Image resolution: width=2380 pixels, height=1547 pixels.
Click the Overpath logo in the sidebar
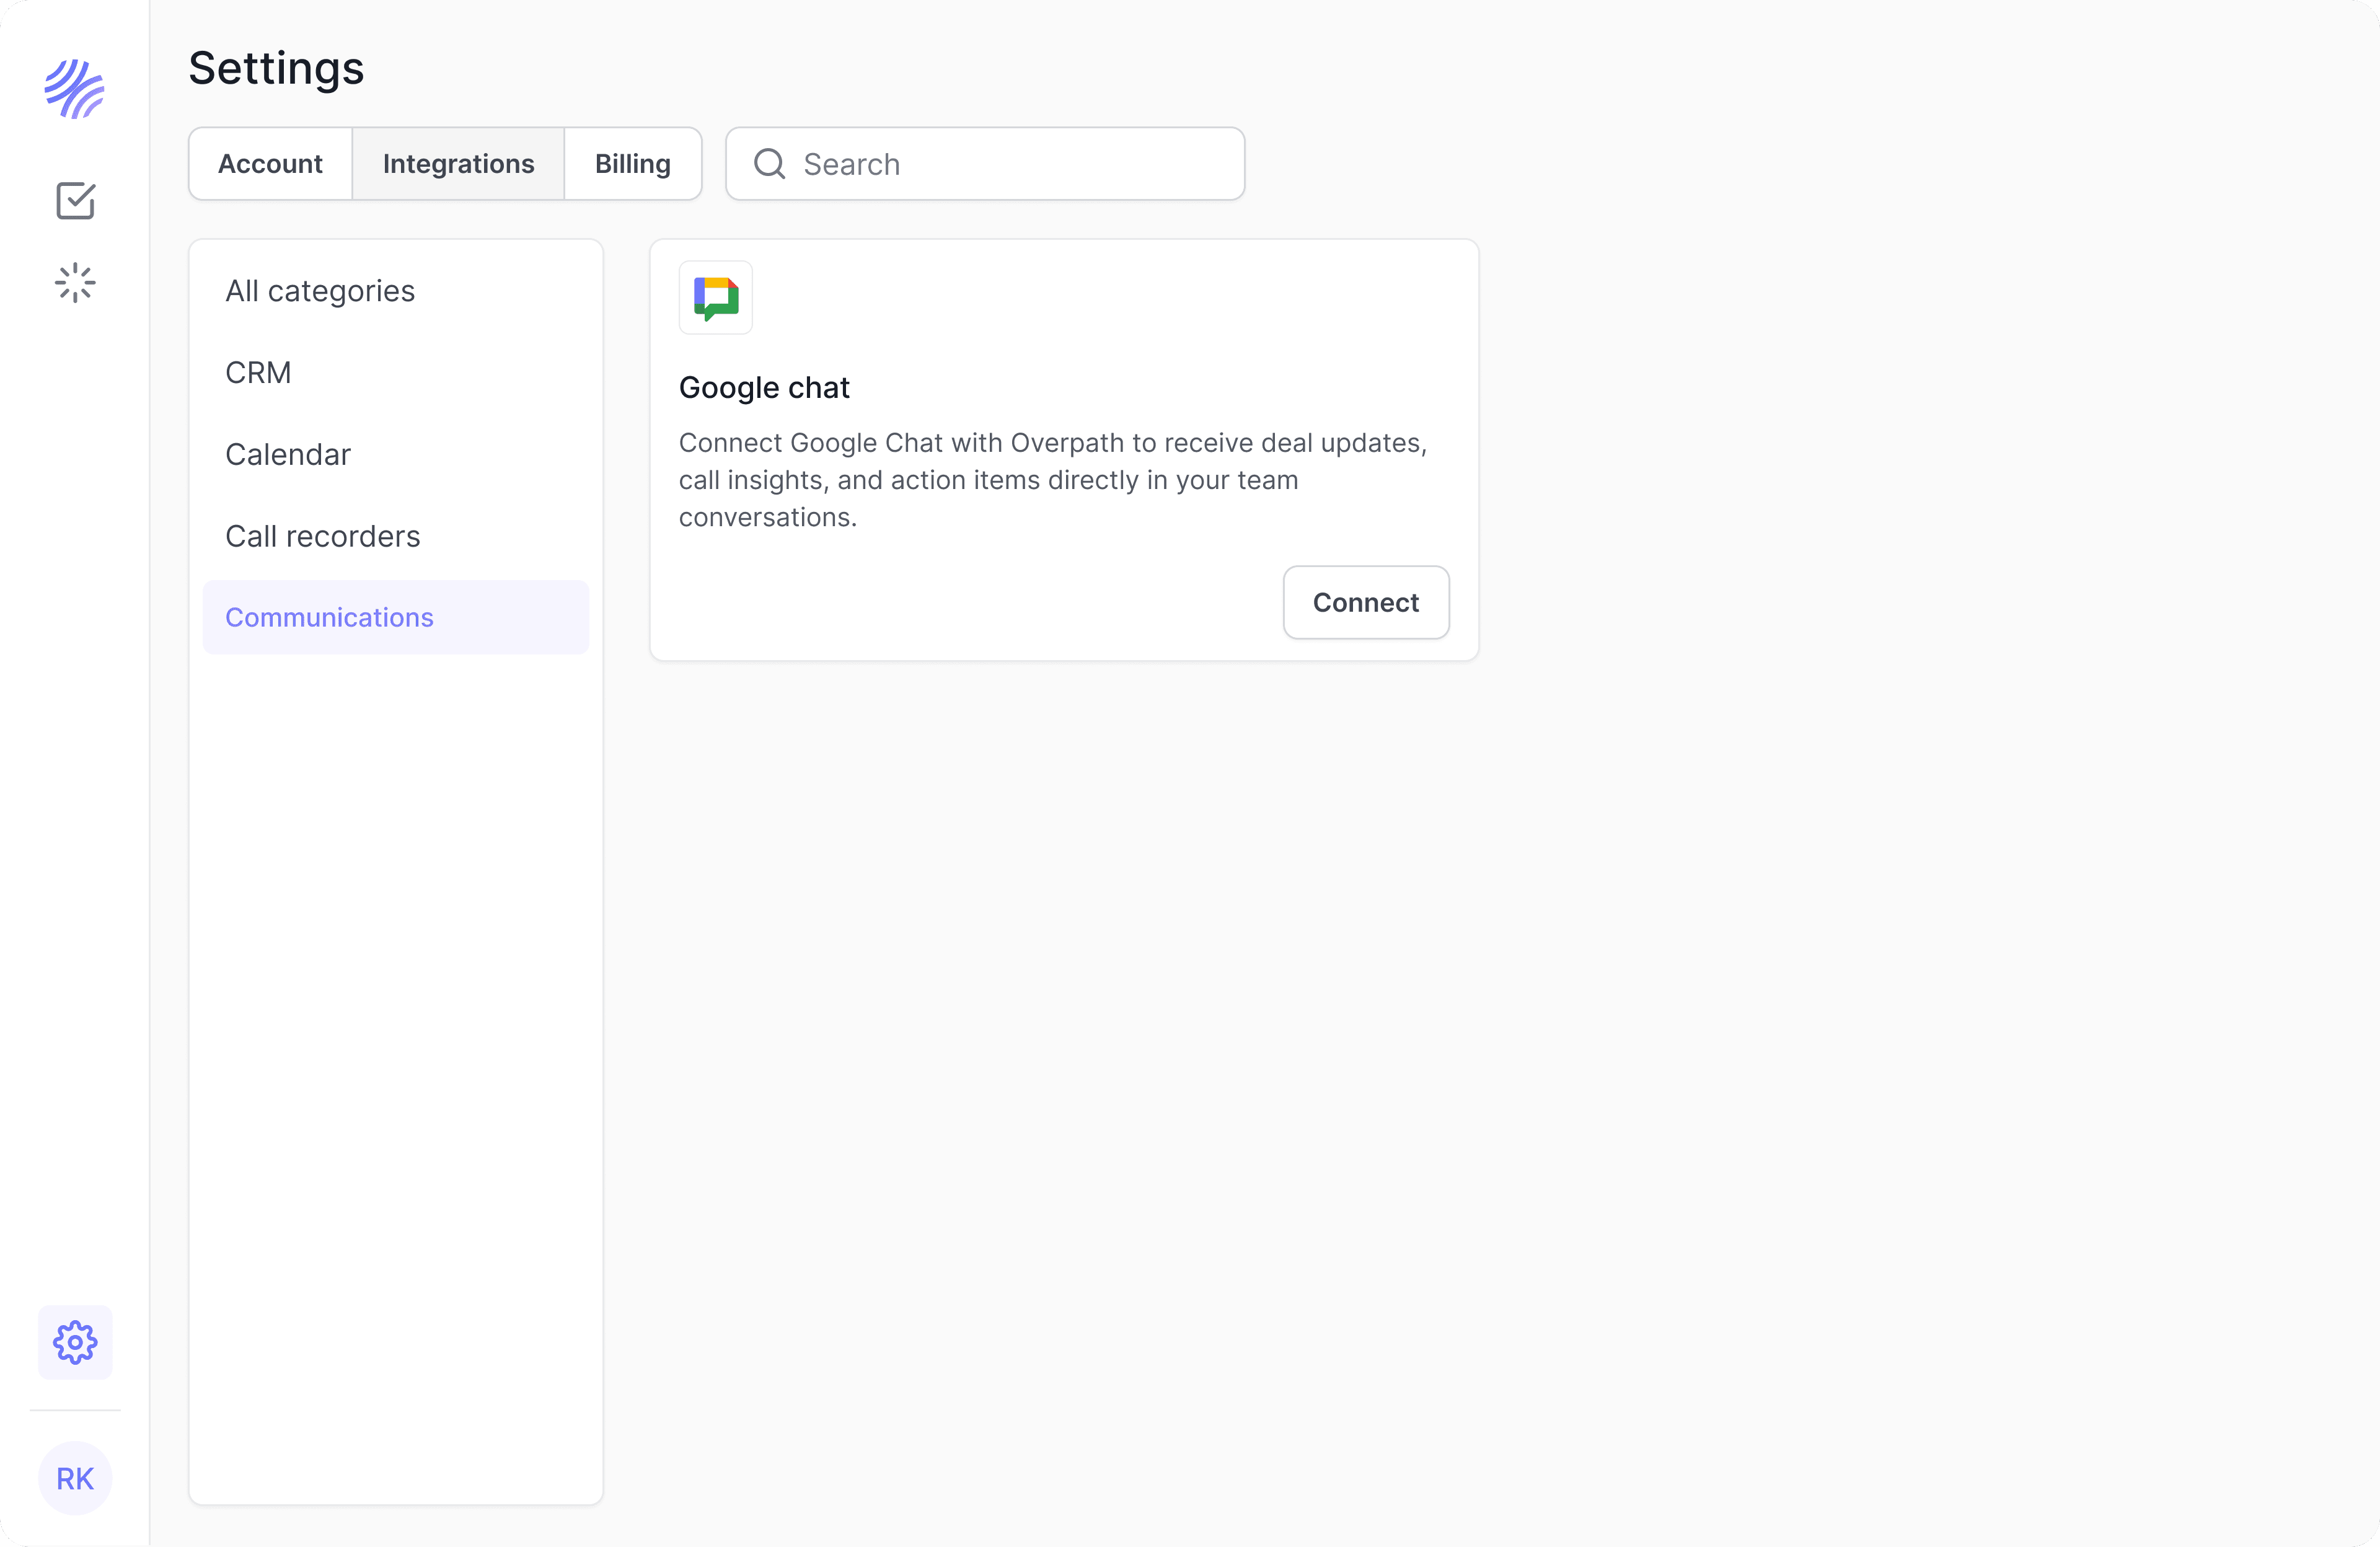75,89
